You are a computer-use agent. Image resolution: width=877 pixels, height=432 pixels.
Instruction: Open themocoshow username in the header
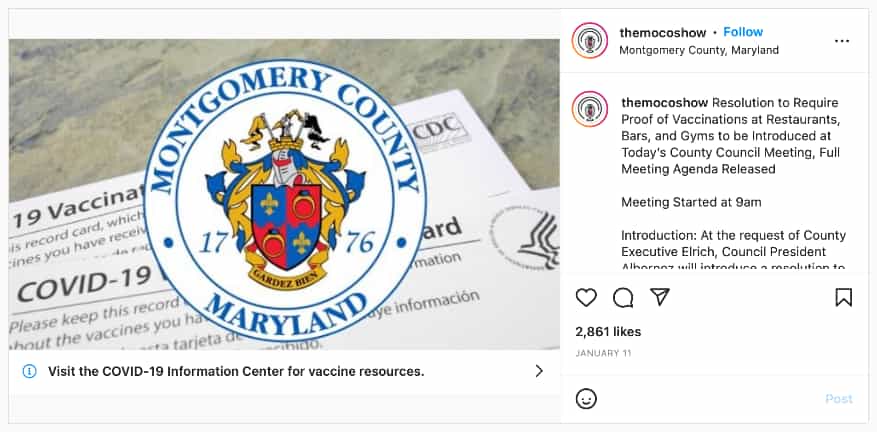tap(663, 32)
